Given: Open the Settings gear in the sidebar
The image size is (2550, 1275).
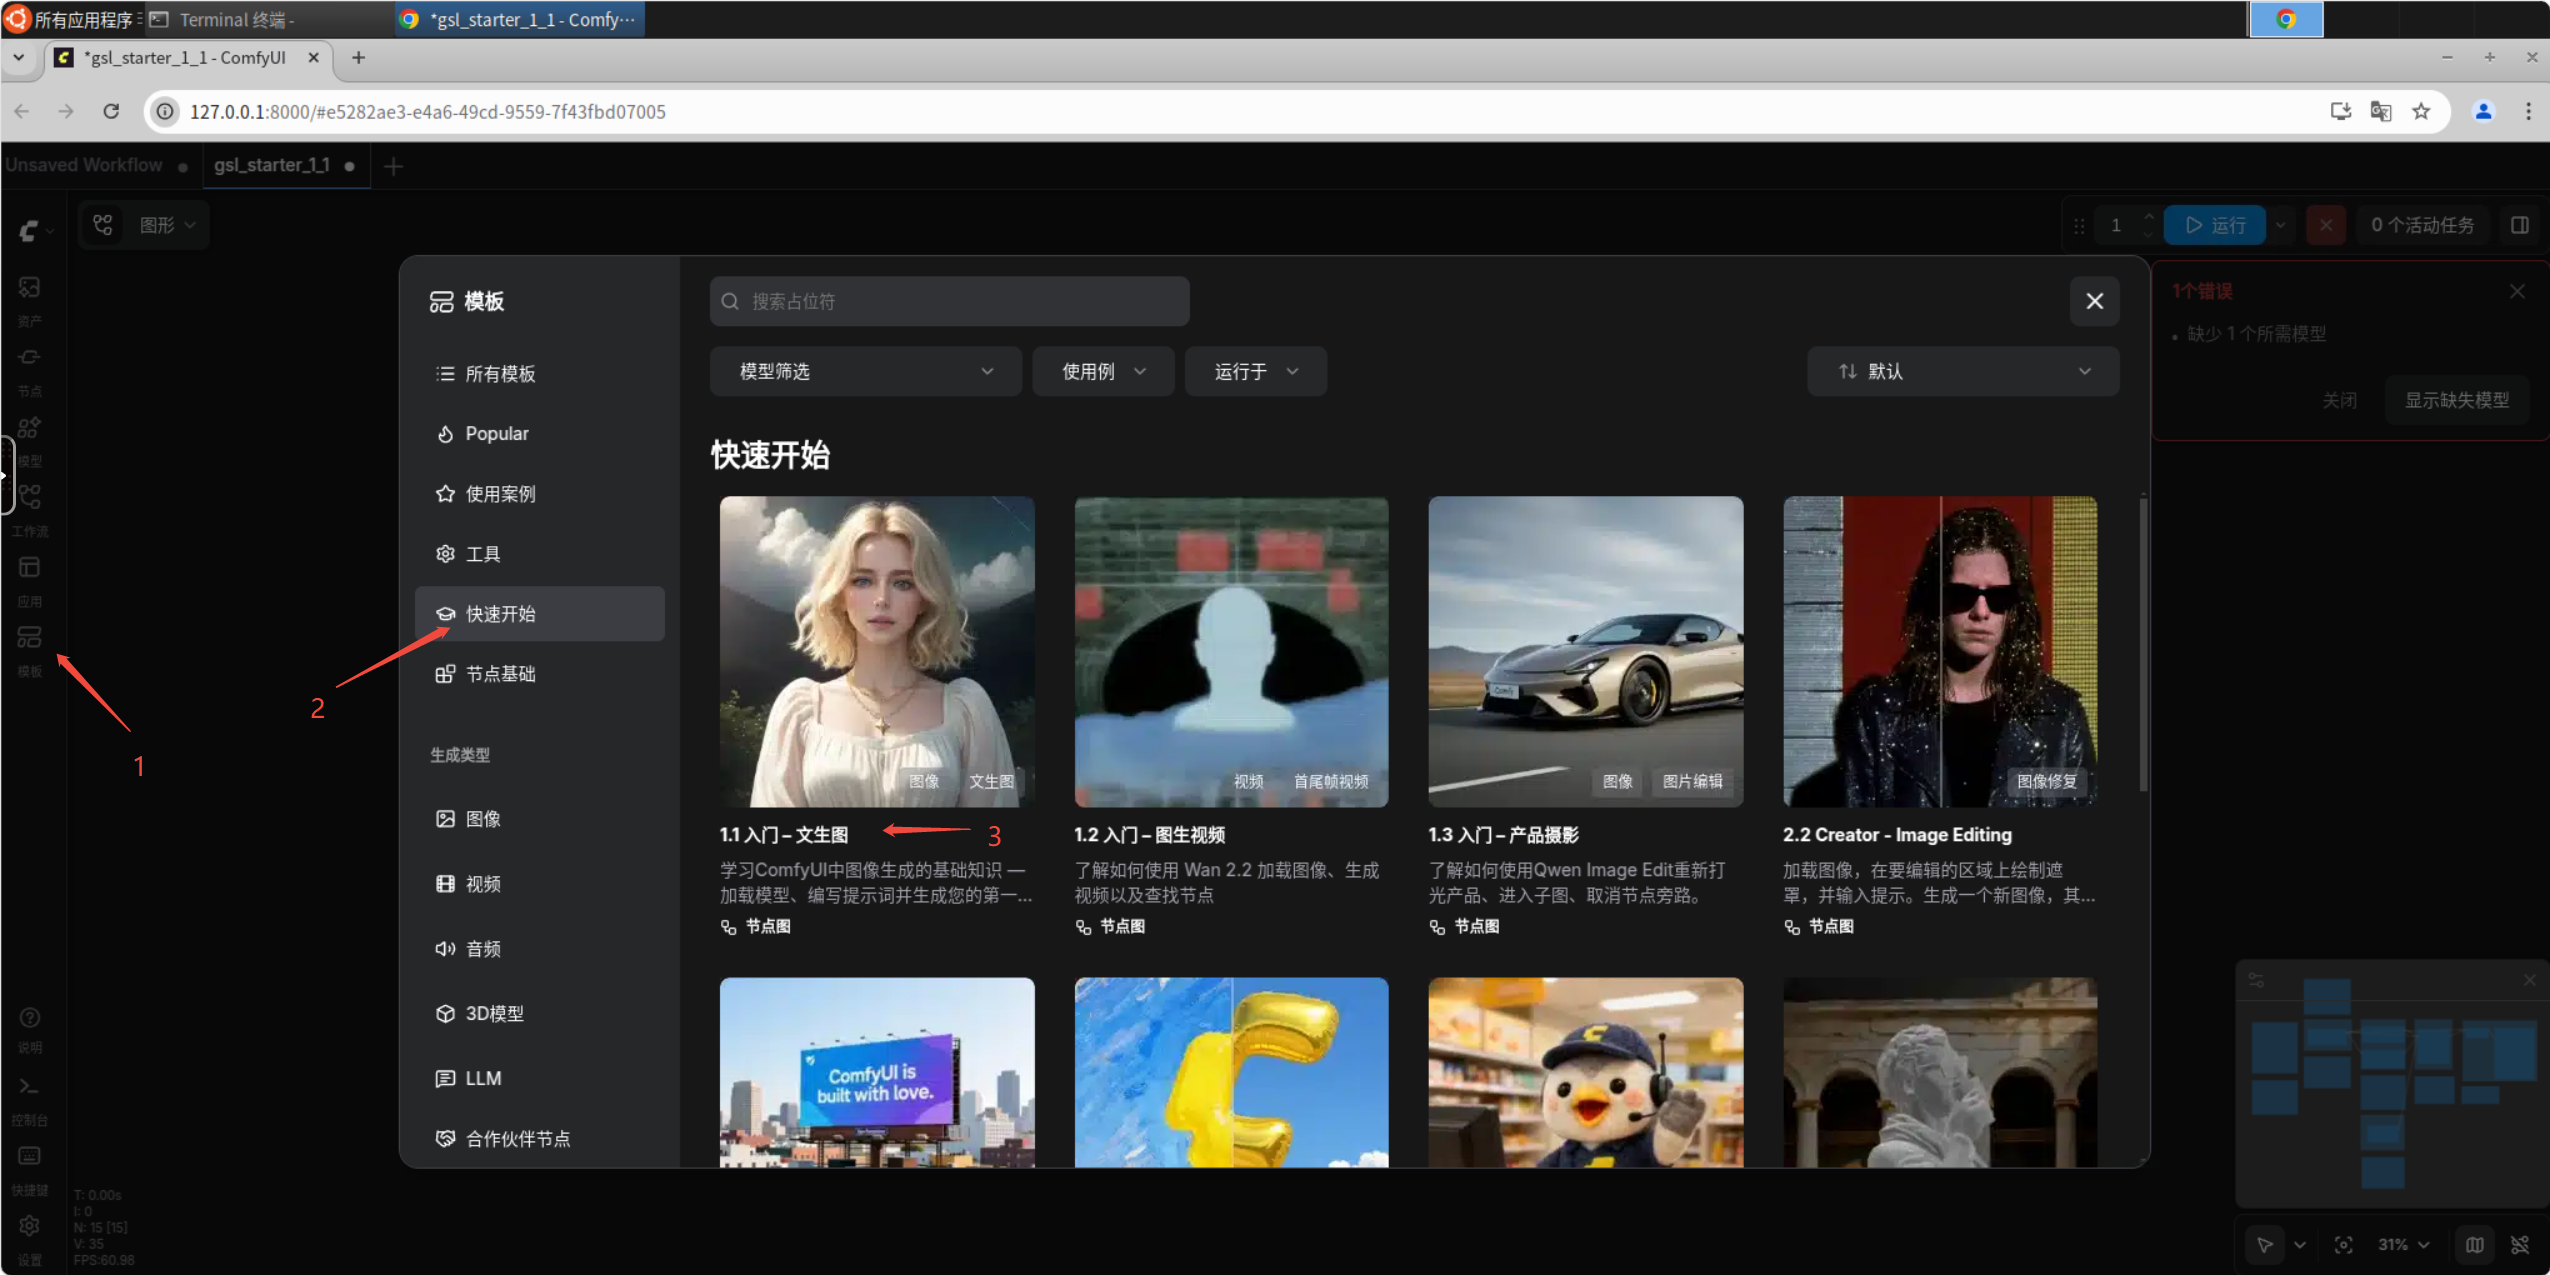Looking at the screenshot, I should [x=29, y=1226].
